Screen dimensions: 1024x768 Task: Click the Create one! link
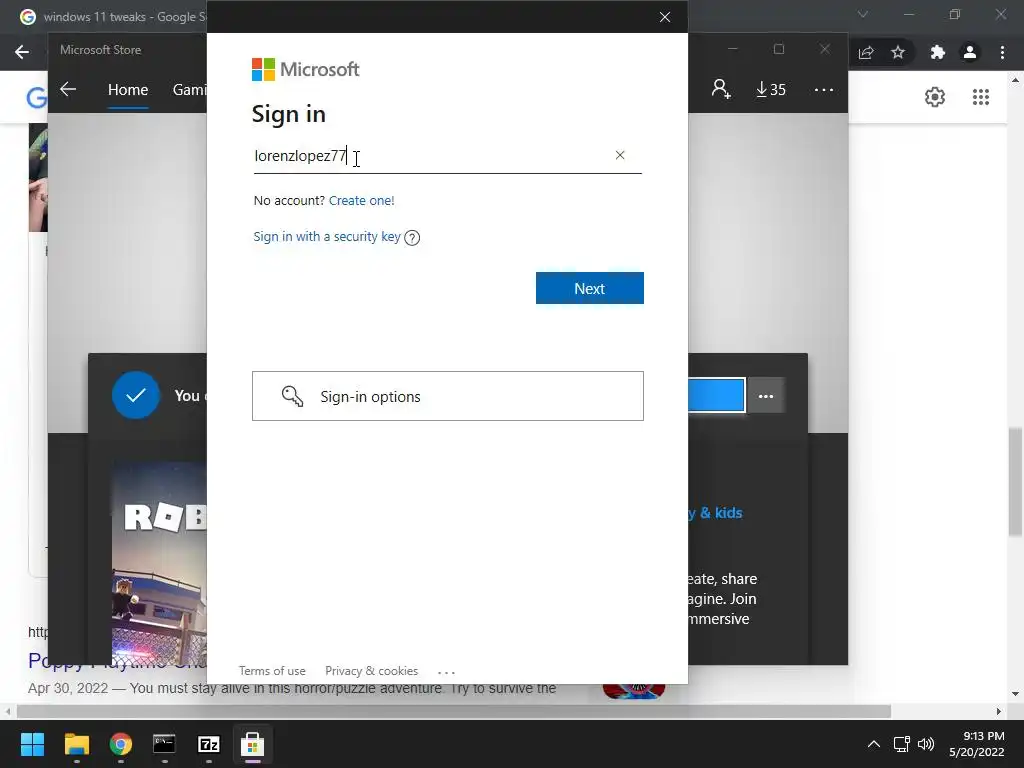point(362,200)
